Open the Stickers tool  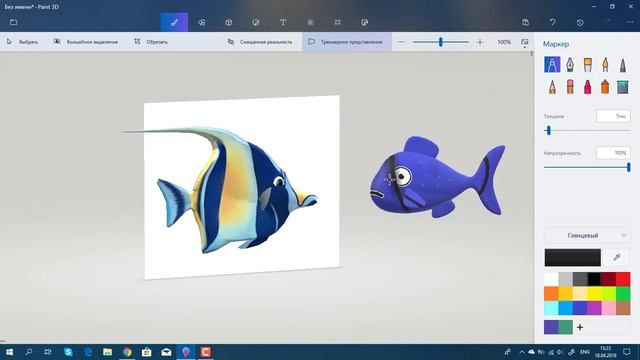[x=256, y=22]
